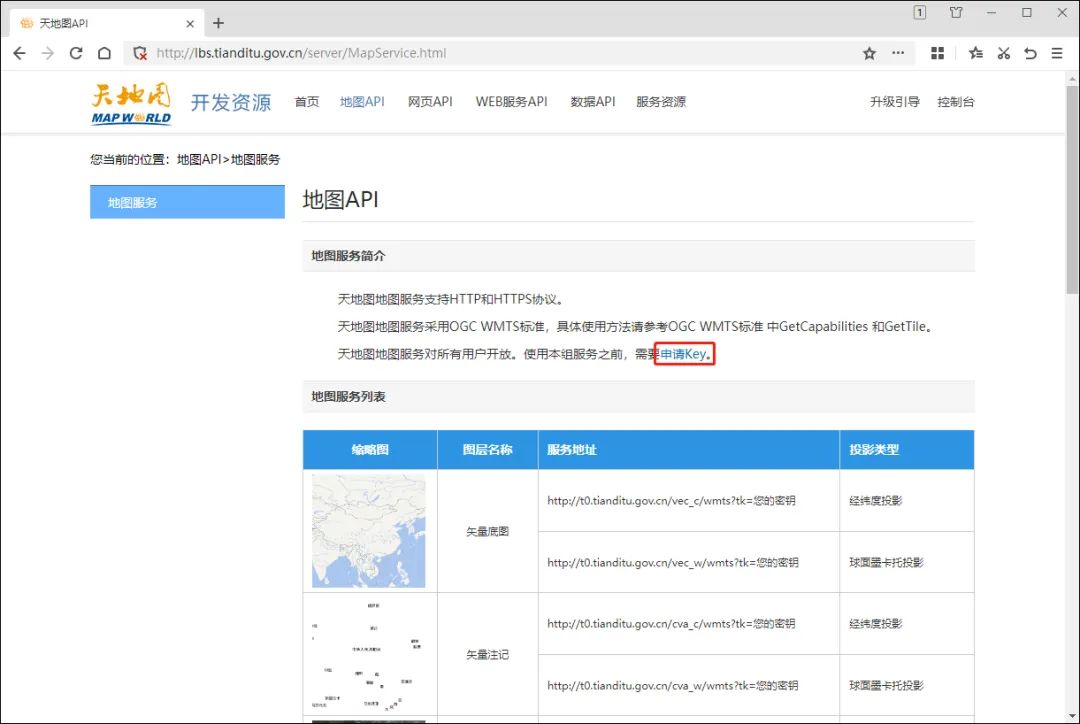This screenshot has width=1080, height=724.
Task: Click the 开发资源 title text
Action: tap(231, 103)
